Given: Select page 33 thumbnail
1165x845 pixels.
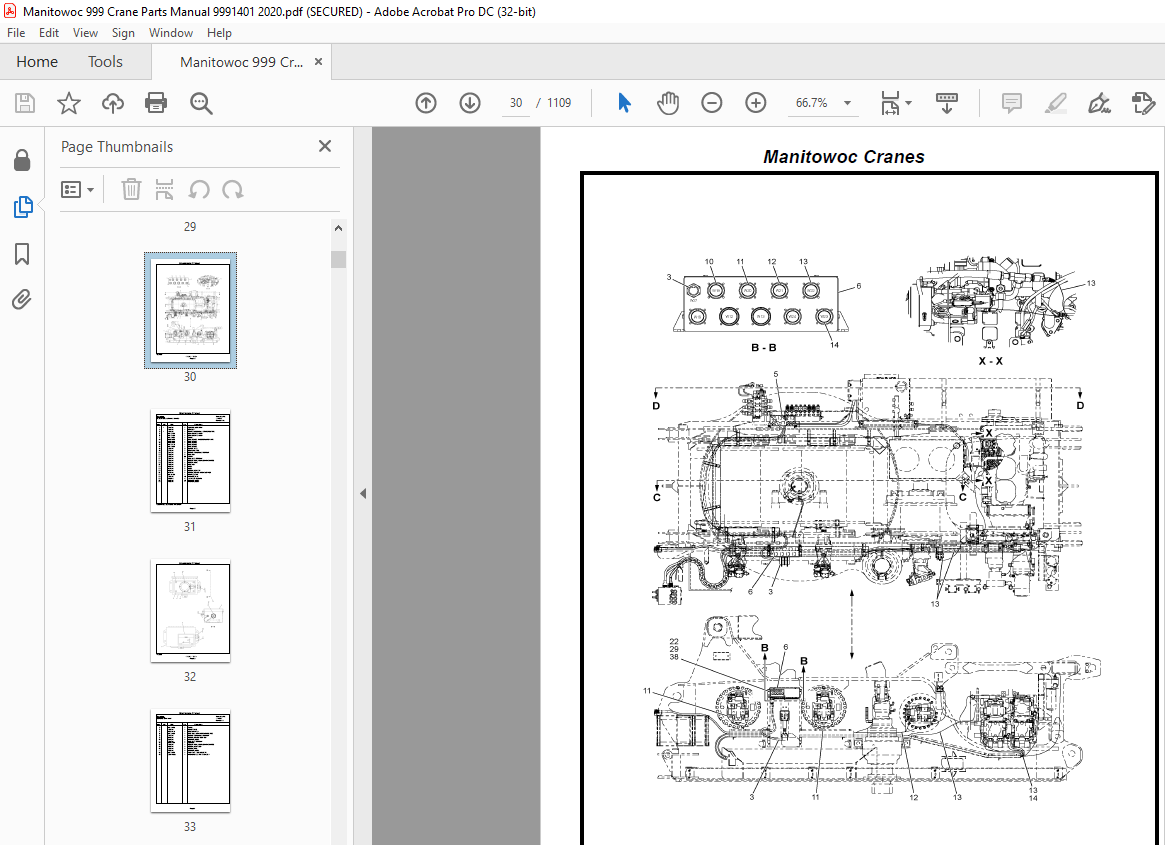Looking at the screenshot, I should click(x=190, y=760).
